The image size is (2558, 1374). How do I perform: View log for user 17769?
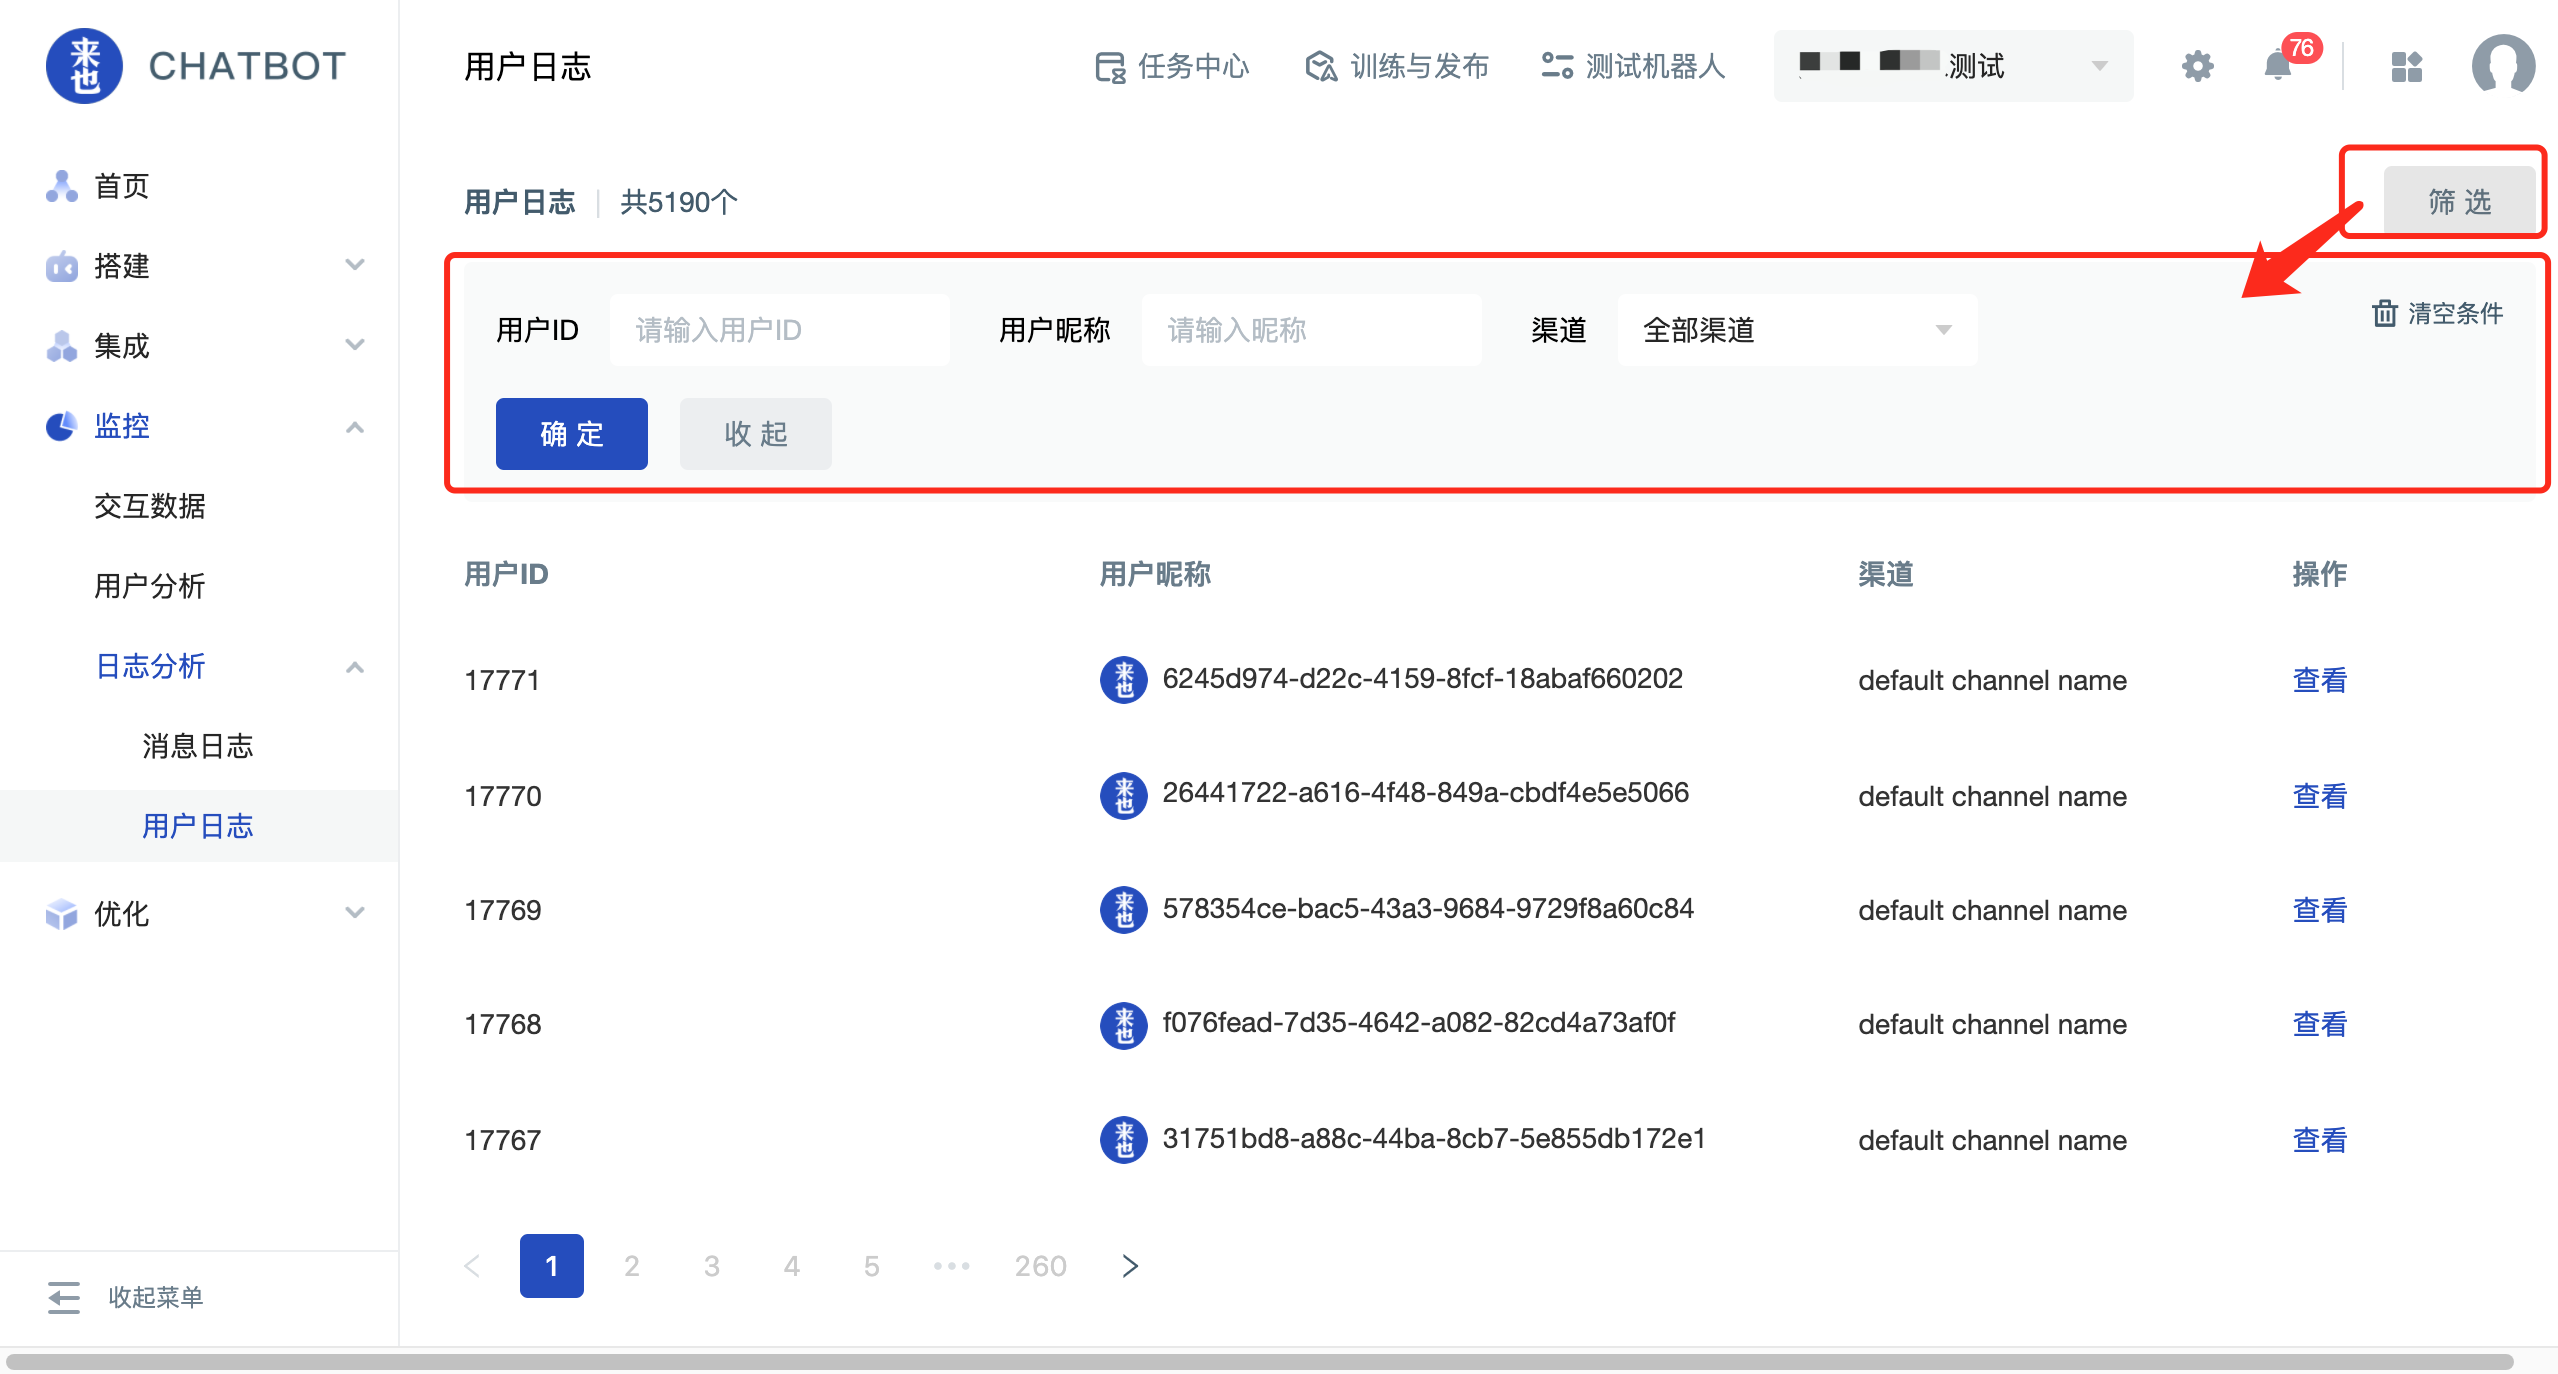[x=2320, y=910]
